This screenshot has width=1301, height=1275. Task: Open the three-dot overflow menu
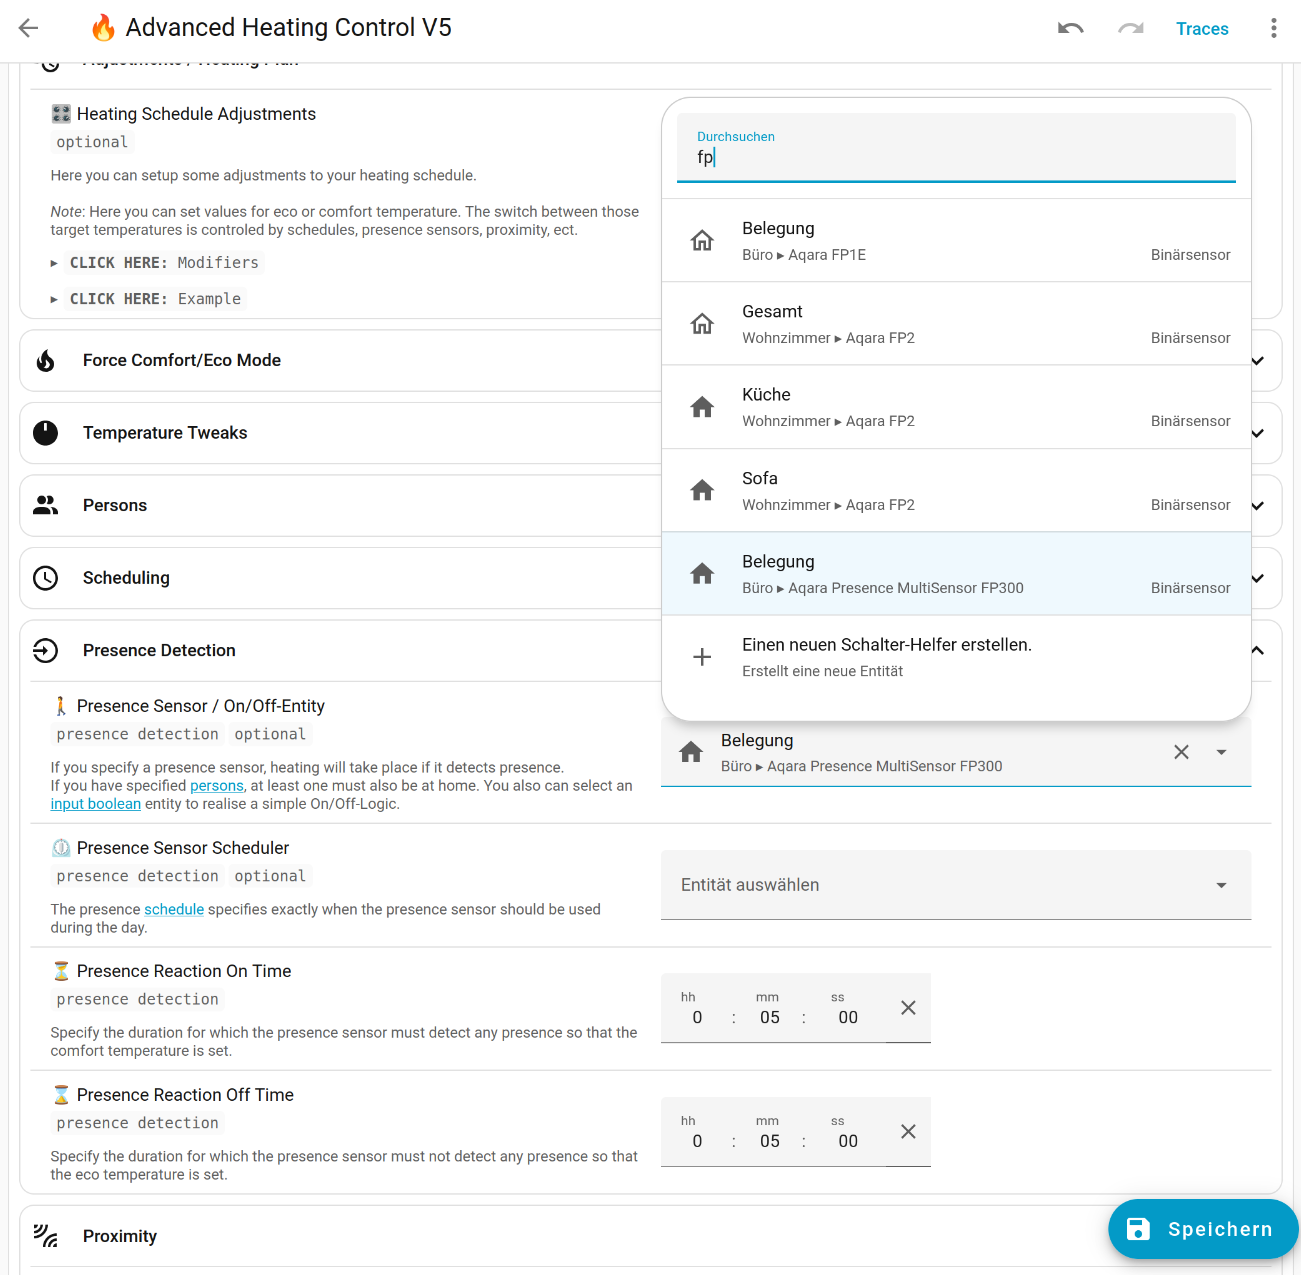click(x=1273, y=28)
